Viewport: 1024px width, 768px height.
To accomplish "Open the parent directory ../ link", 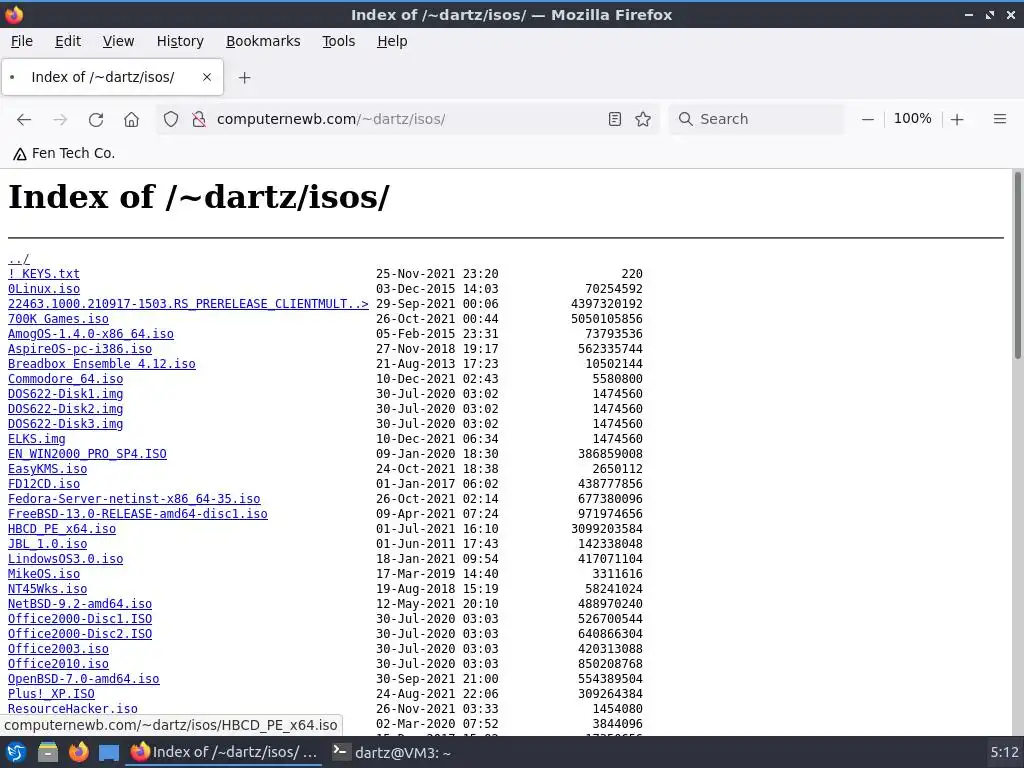I will pos(18,259).
